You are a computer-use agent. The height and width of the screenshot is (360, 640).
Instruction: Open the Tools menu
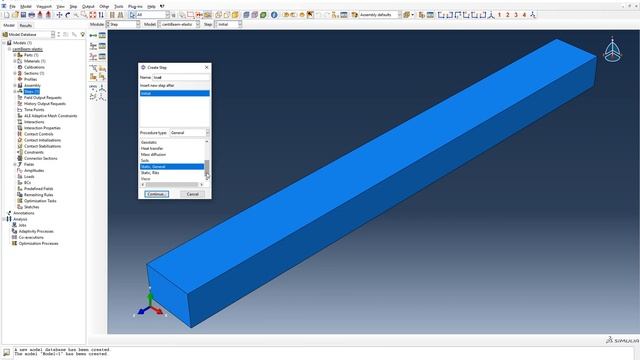118,7
